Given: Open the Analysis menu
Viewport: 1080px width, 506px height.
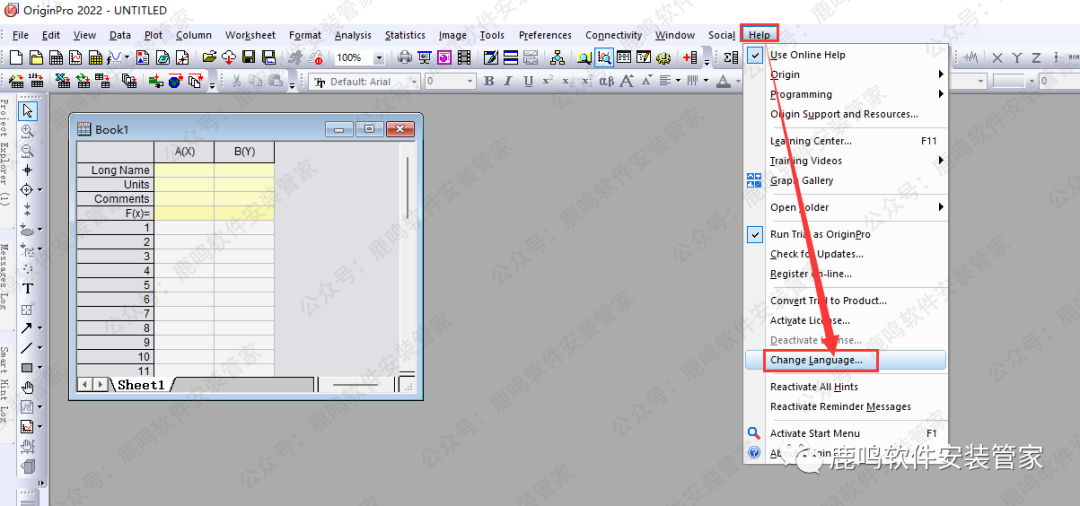Looking at the screenshot, I should click(353, 35).
